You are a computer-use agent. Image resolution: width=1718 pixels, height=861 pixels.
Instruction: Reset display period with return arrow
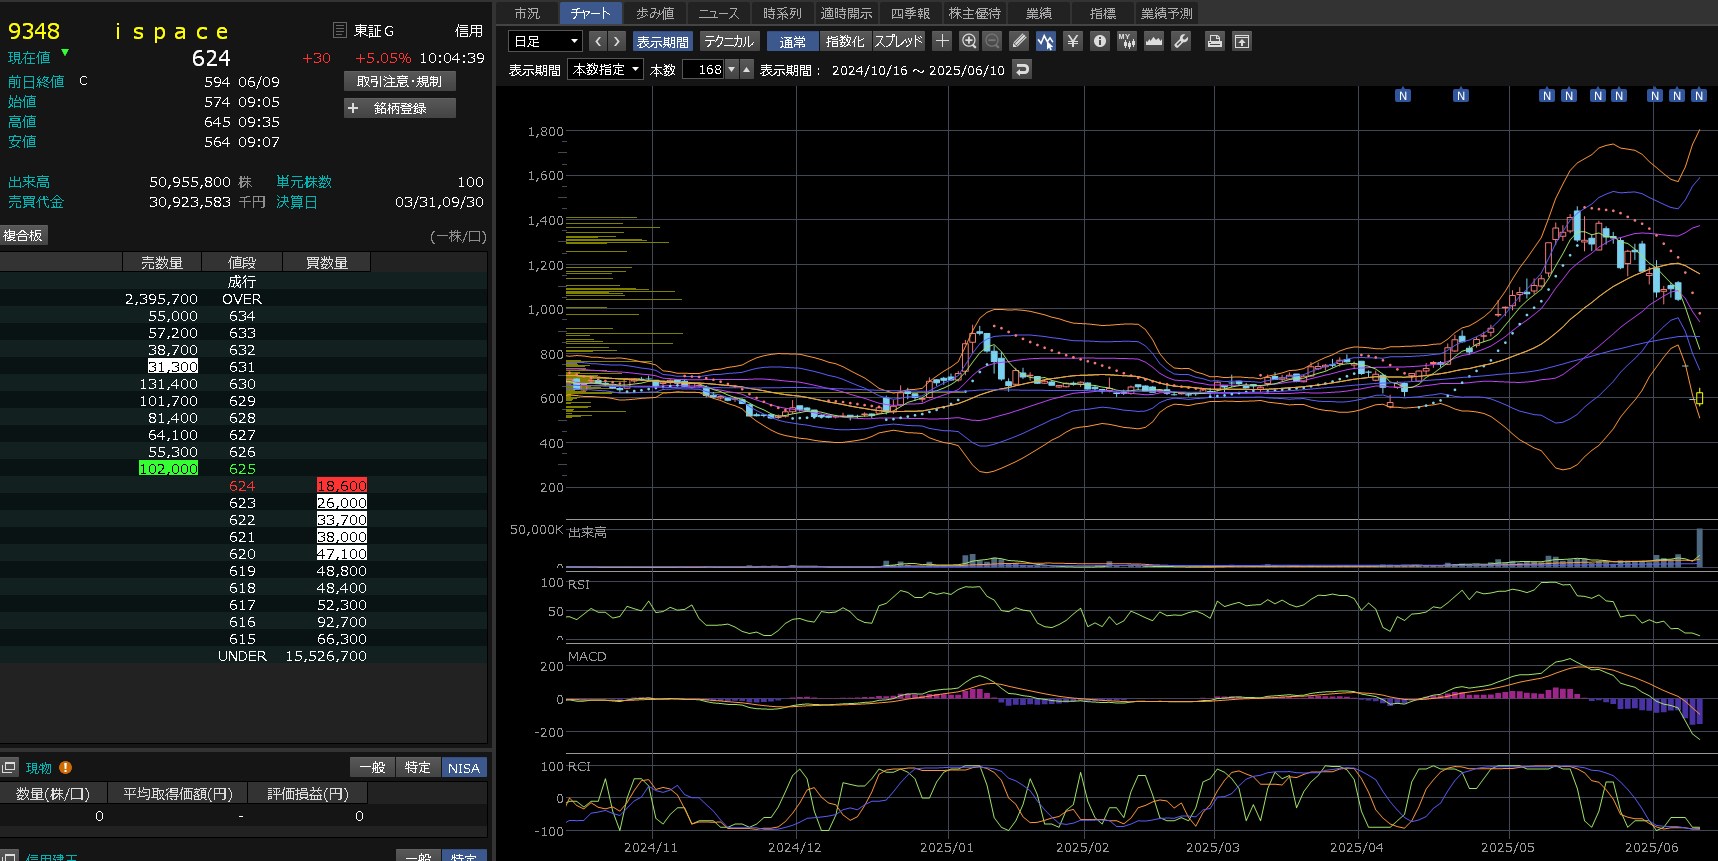1022,69
